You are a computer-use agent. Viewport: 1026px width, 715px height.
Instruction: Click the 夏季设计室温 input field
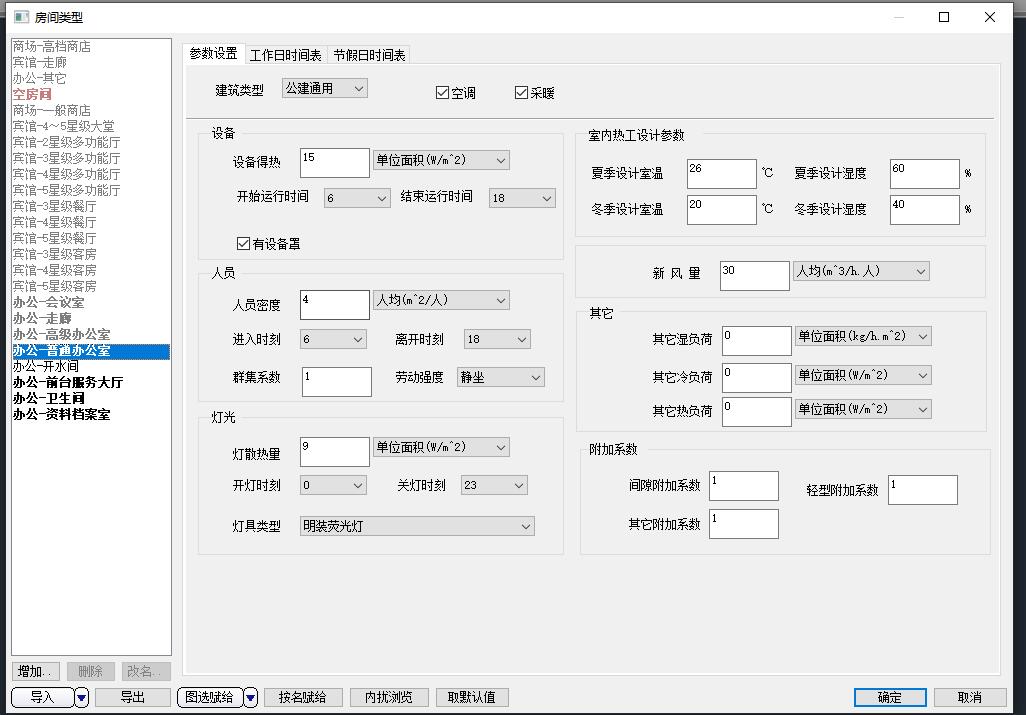721,174
